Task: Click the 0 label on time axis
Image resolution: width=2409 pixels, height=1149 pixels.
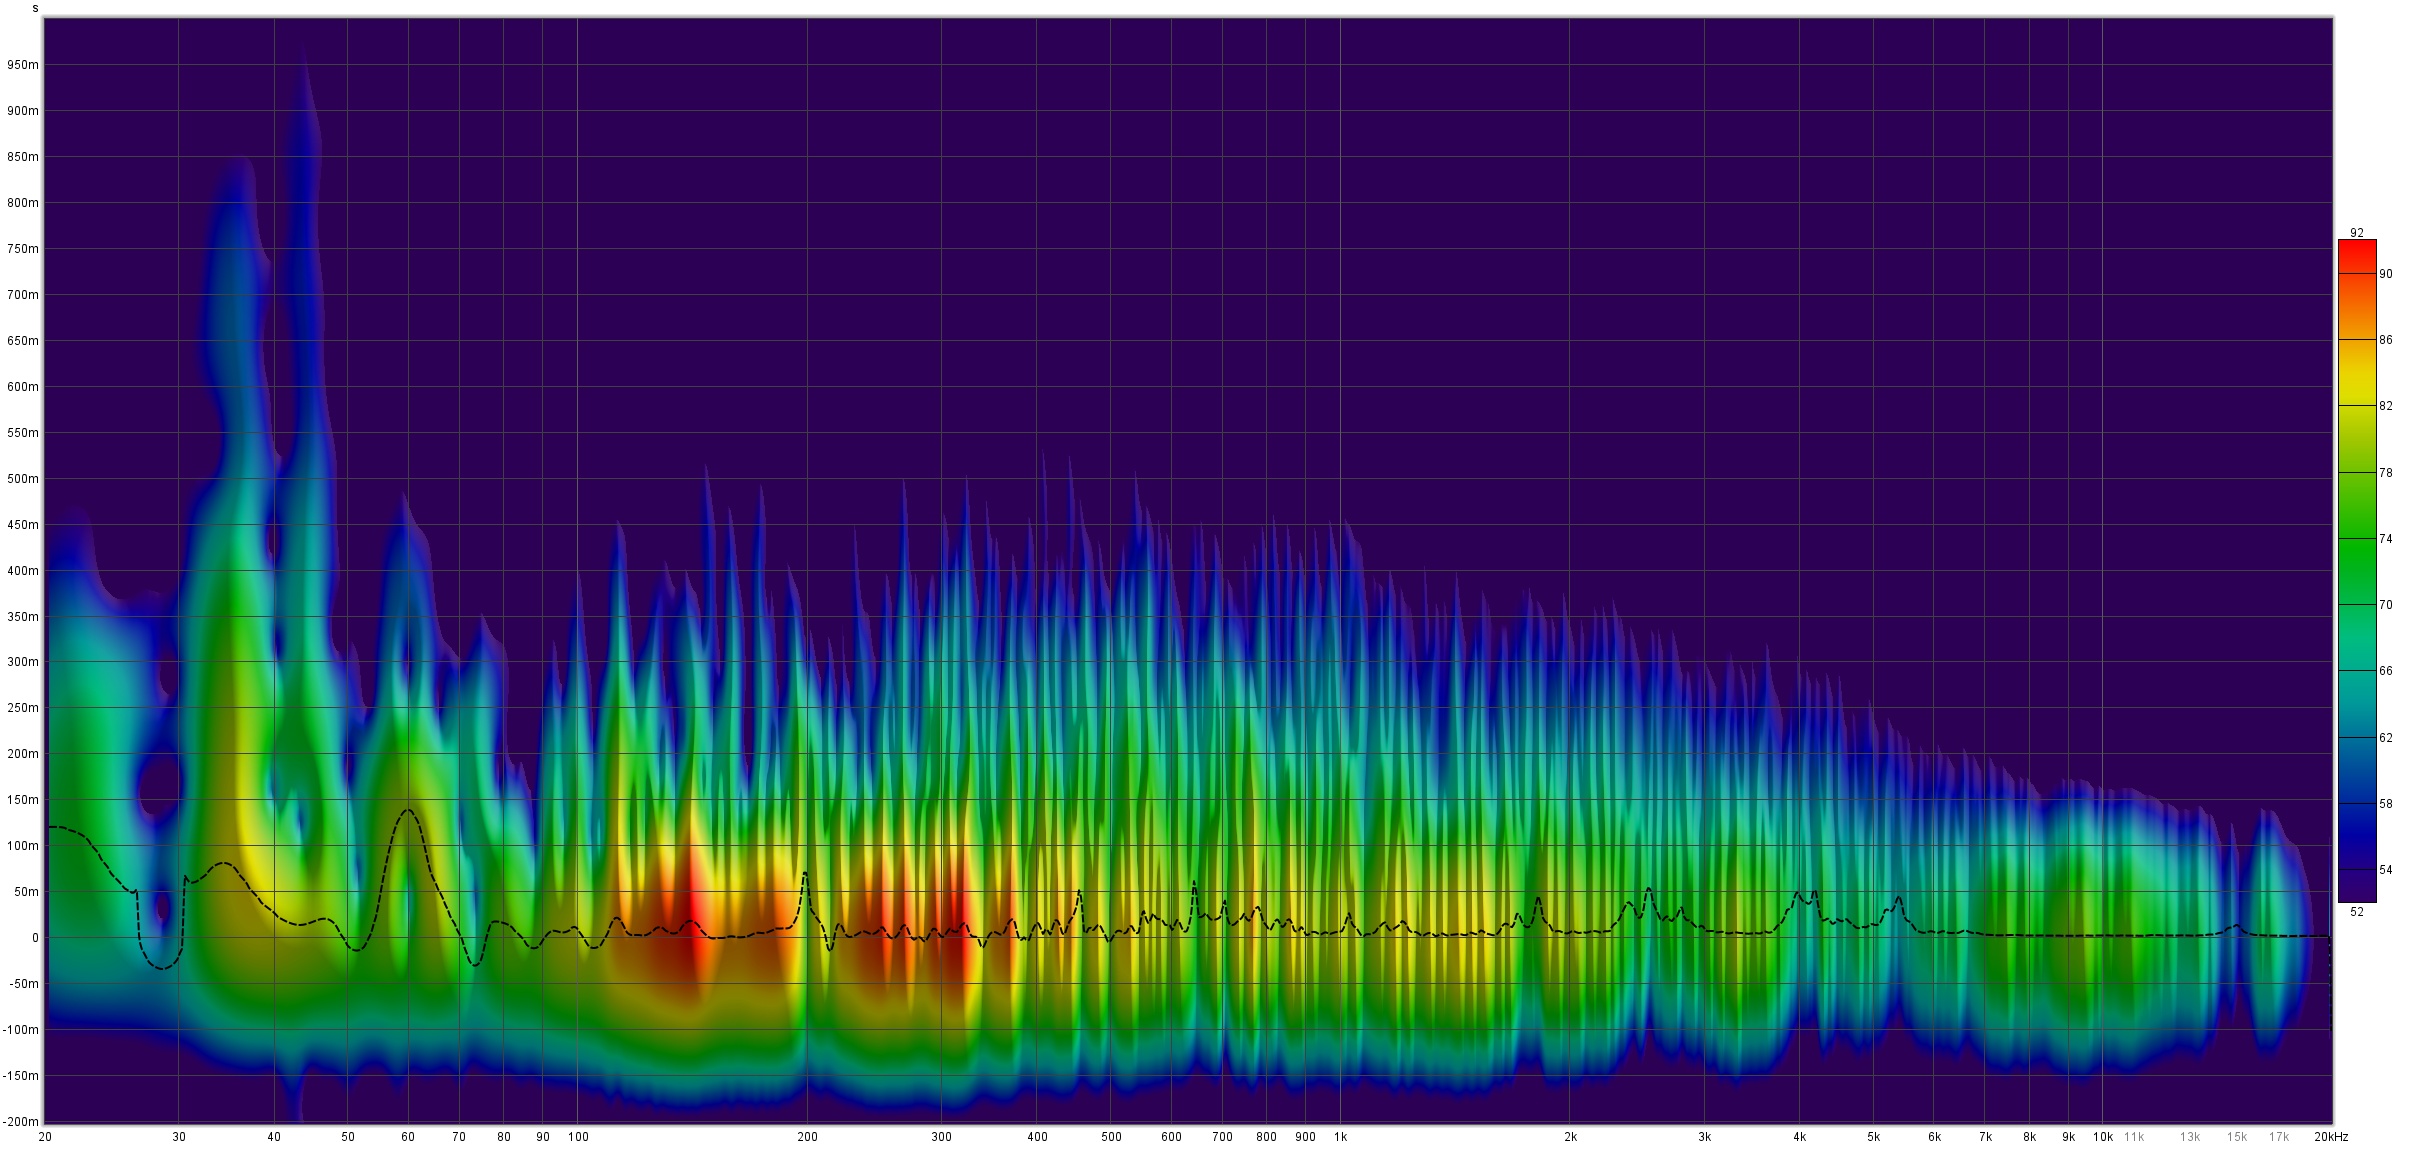Action: (34, 938)
